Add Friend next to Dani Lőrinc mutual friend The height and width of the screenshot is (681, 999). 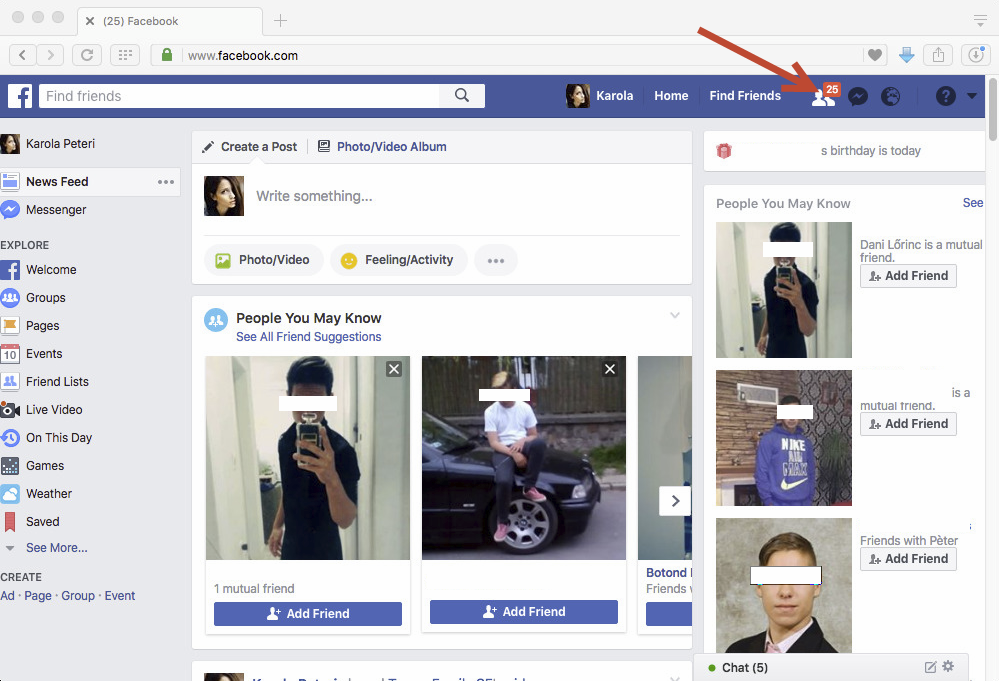908,276
